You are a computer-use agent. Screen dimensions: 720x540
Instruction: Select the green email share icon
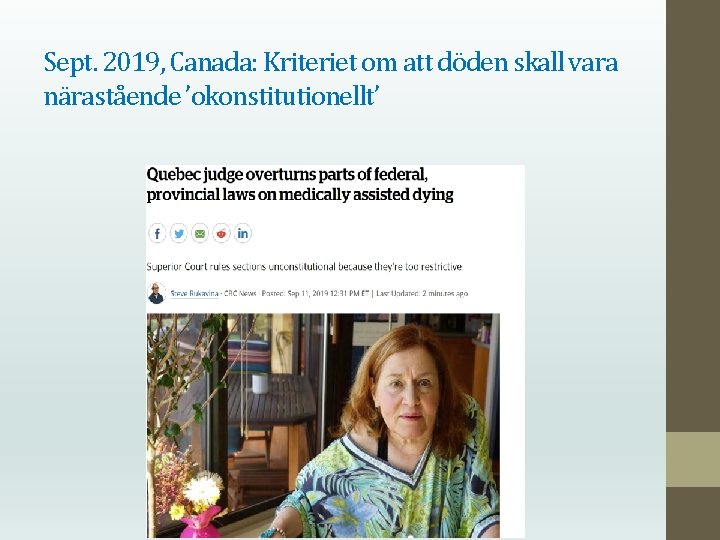(x=200, y=233)
